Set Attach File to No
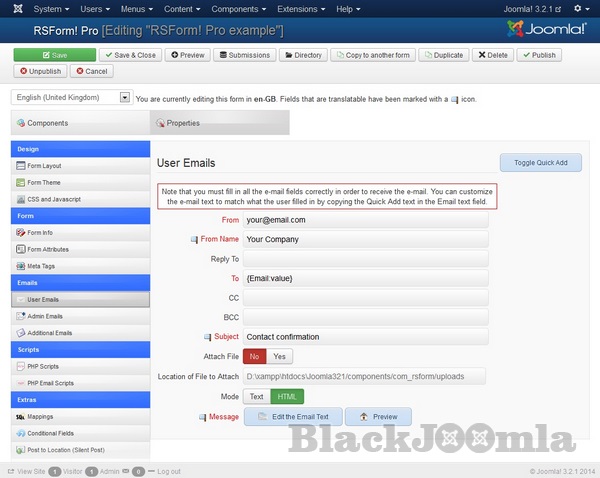Viewport: 600px width, 478px height. [255, 356]
